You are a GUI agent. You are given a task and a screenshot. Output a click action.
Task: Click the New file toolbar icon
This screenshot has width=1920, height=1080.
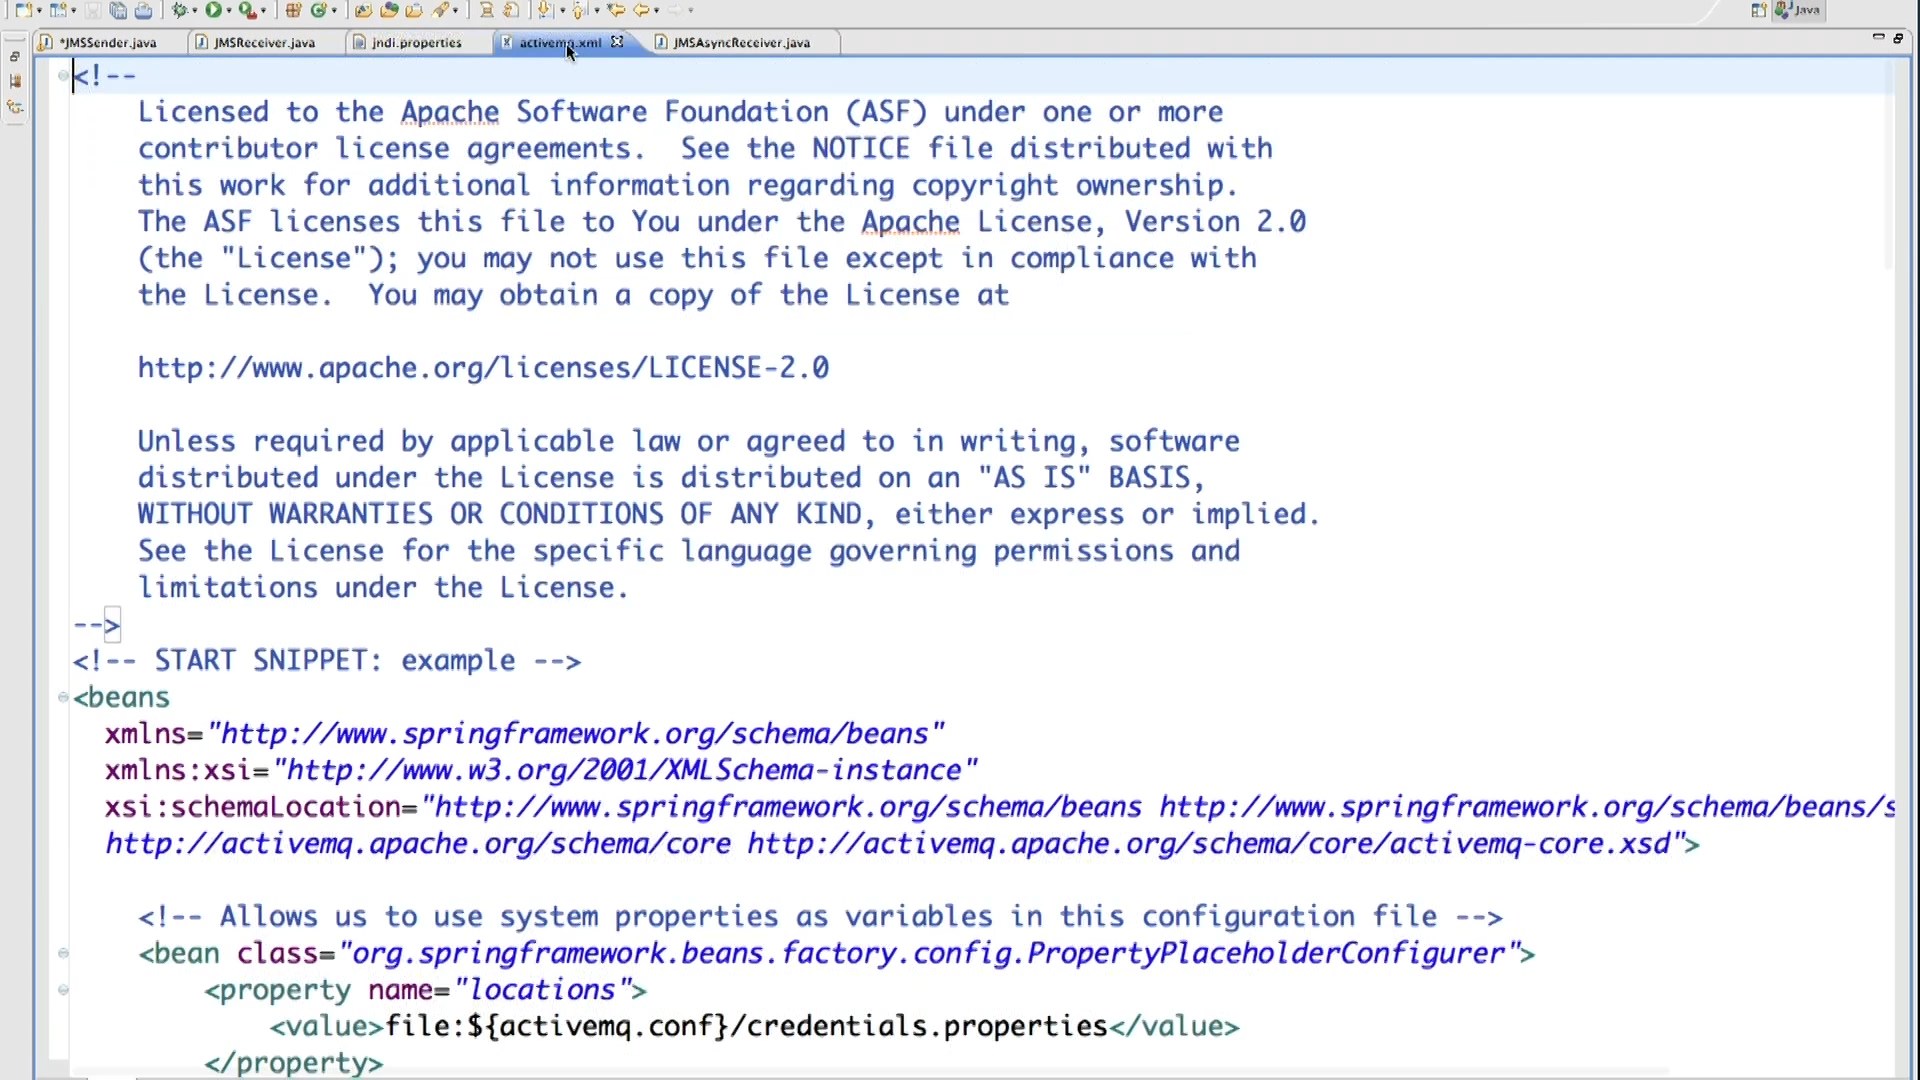(24, 10)
